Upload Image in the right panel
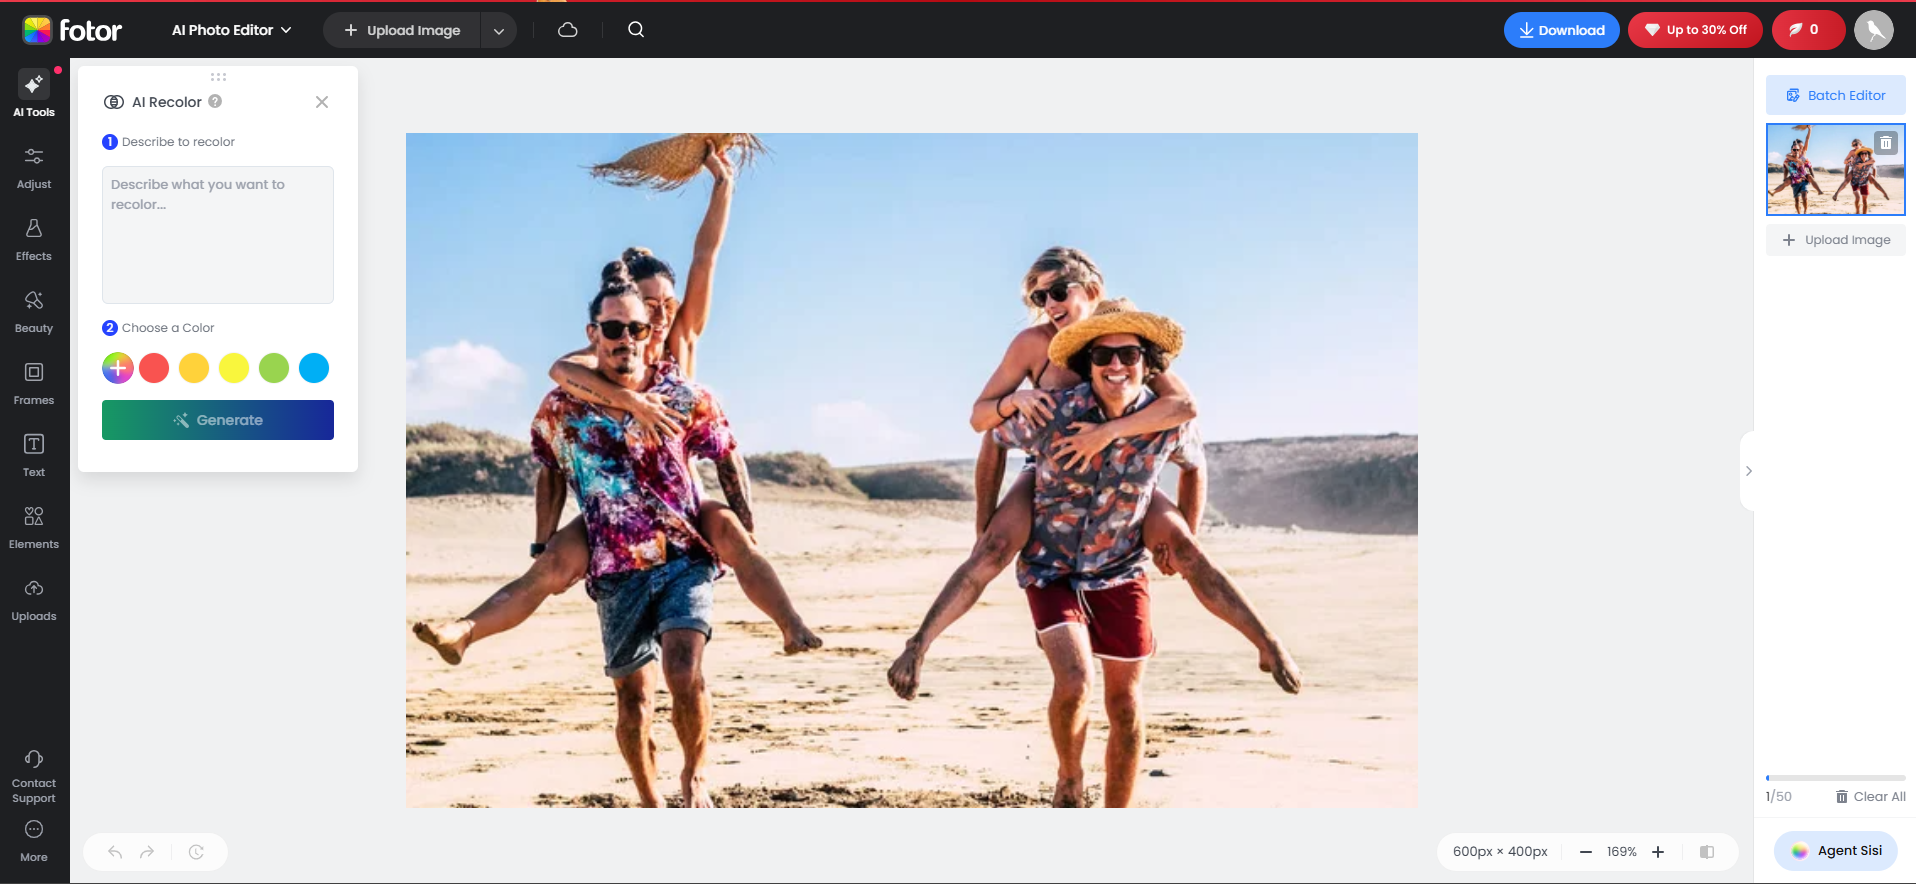This screenshot has width=1916, height=884. (x=1836, y=240)
